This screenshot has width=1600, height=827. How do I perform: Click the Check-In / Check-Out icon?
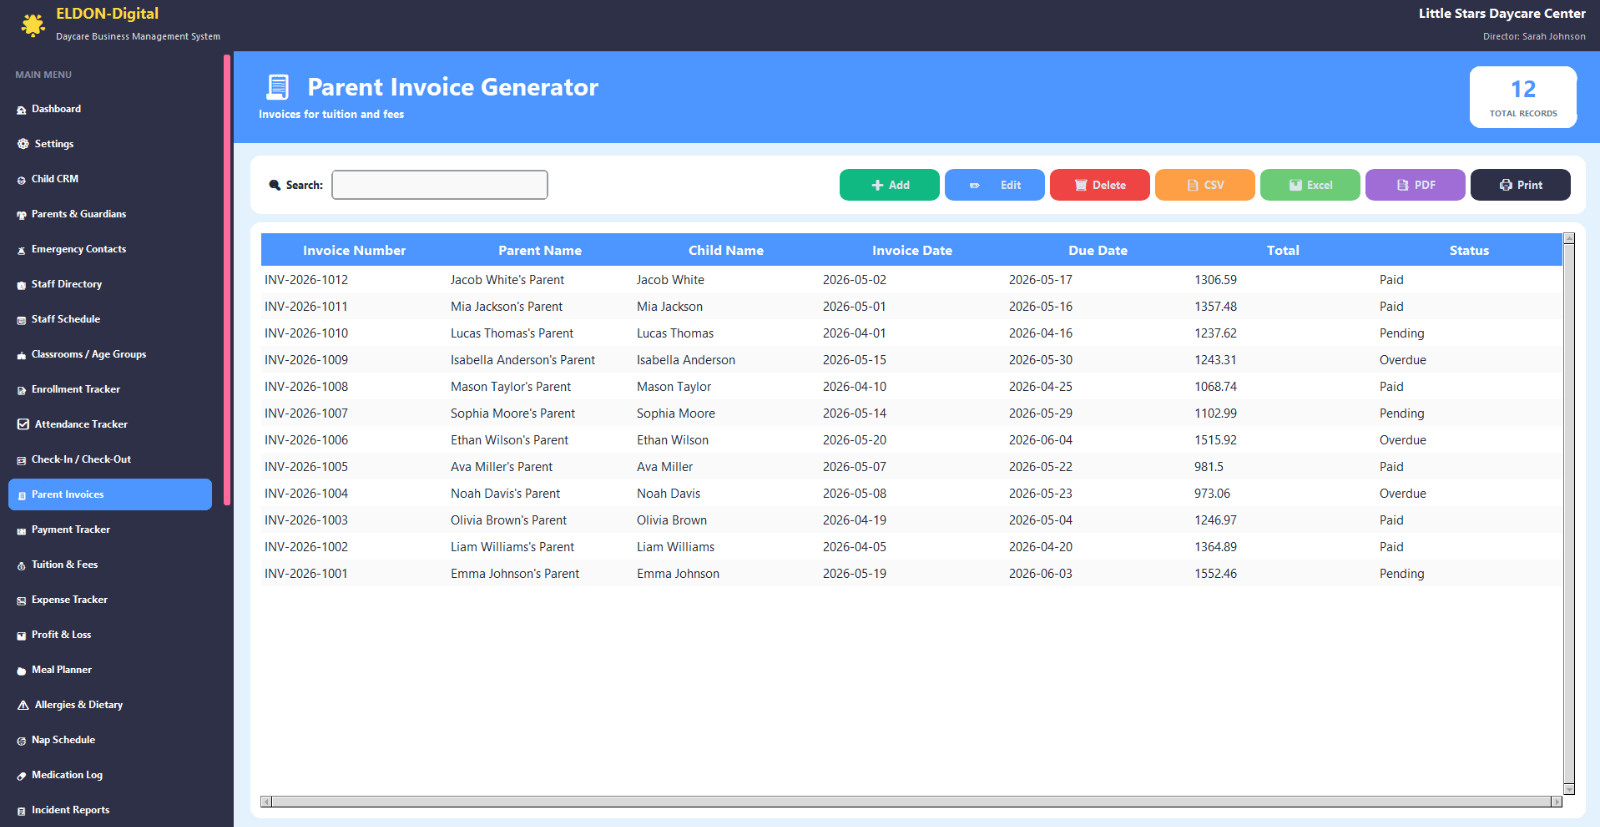[x=21, y=460]
